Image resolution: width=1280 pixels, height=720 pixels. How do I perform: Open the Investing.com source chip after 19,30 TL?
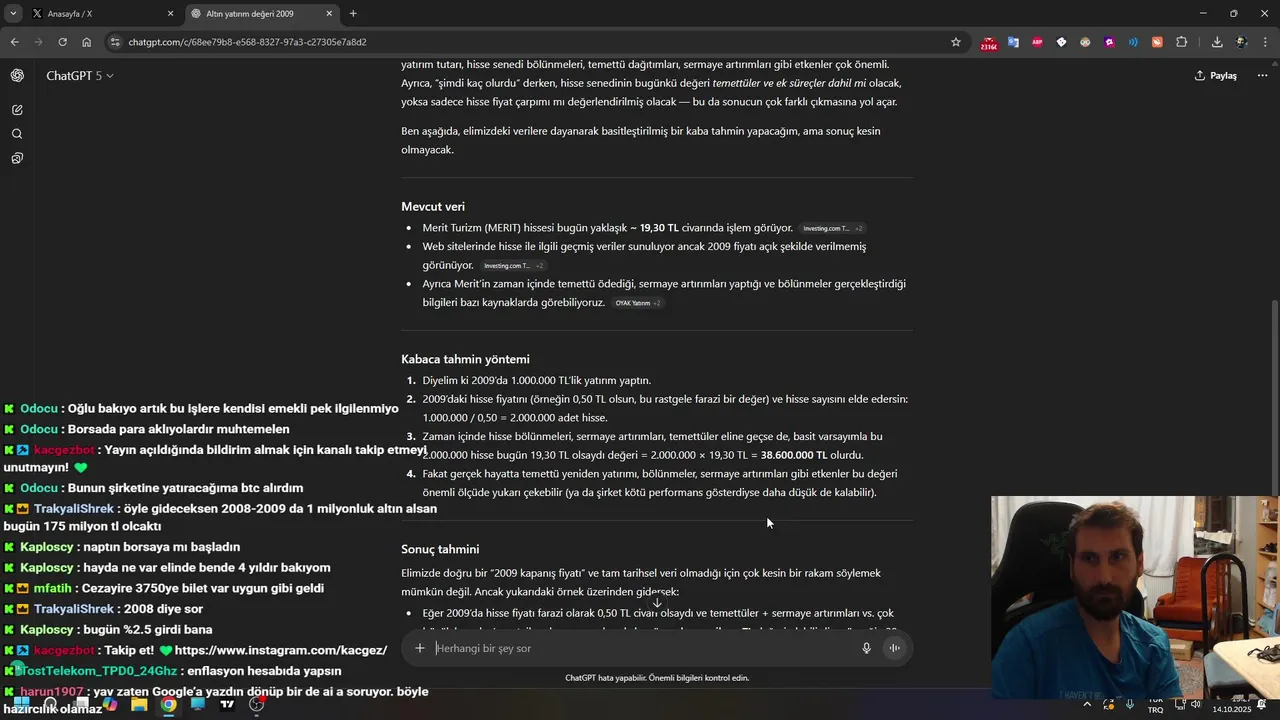pyautogui.click(x=833, y=228)
